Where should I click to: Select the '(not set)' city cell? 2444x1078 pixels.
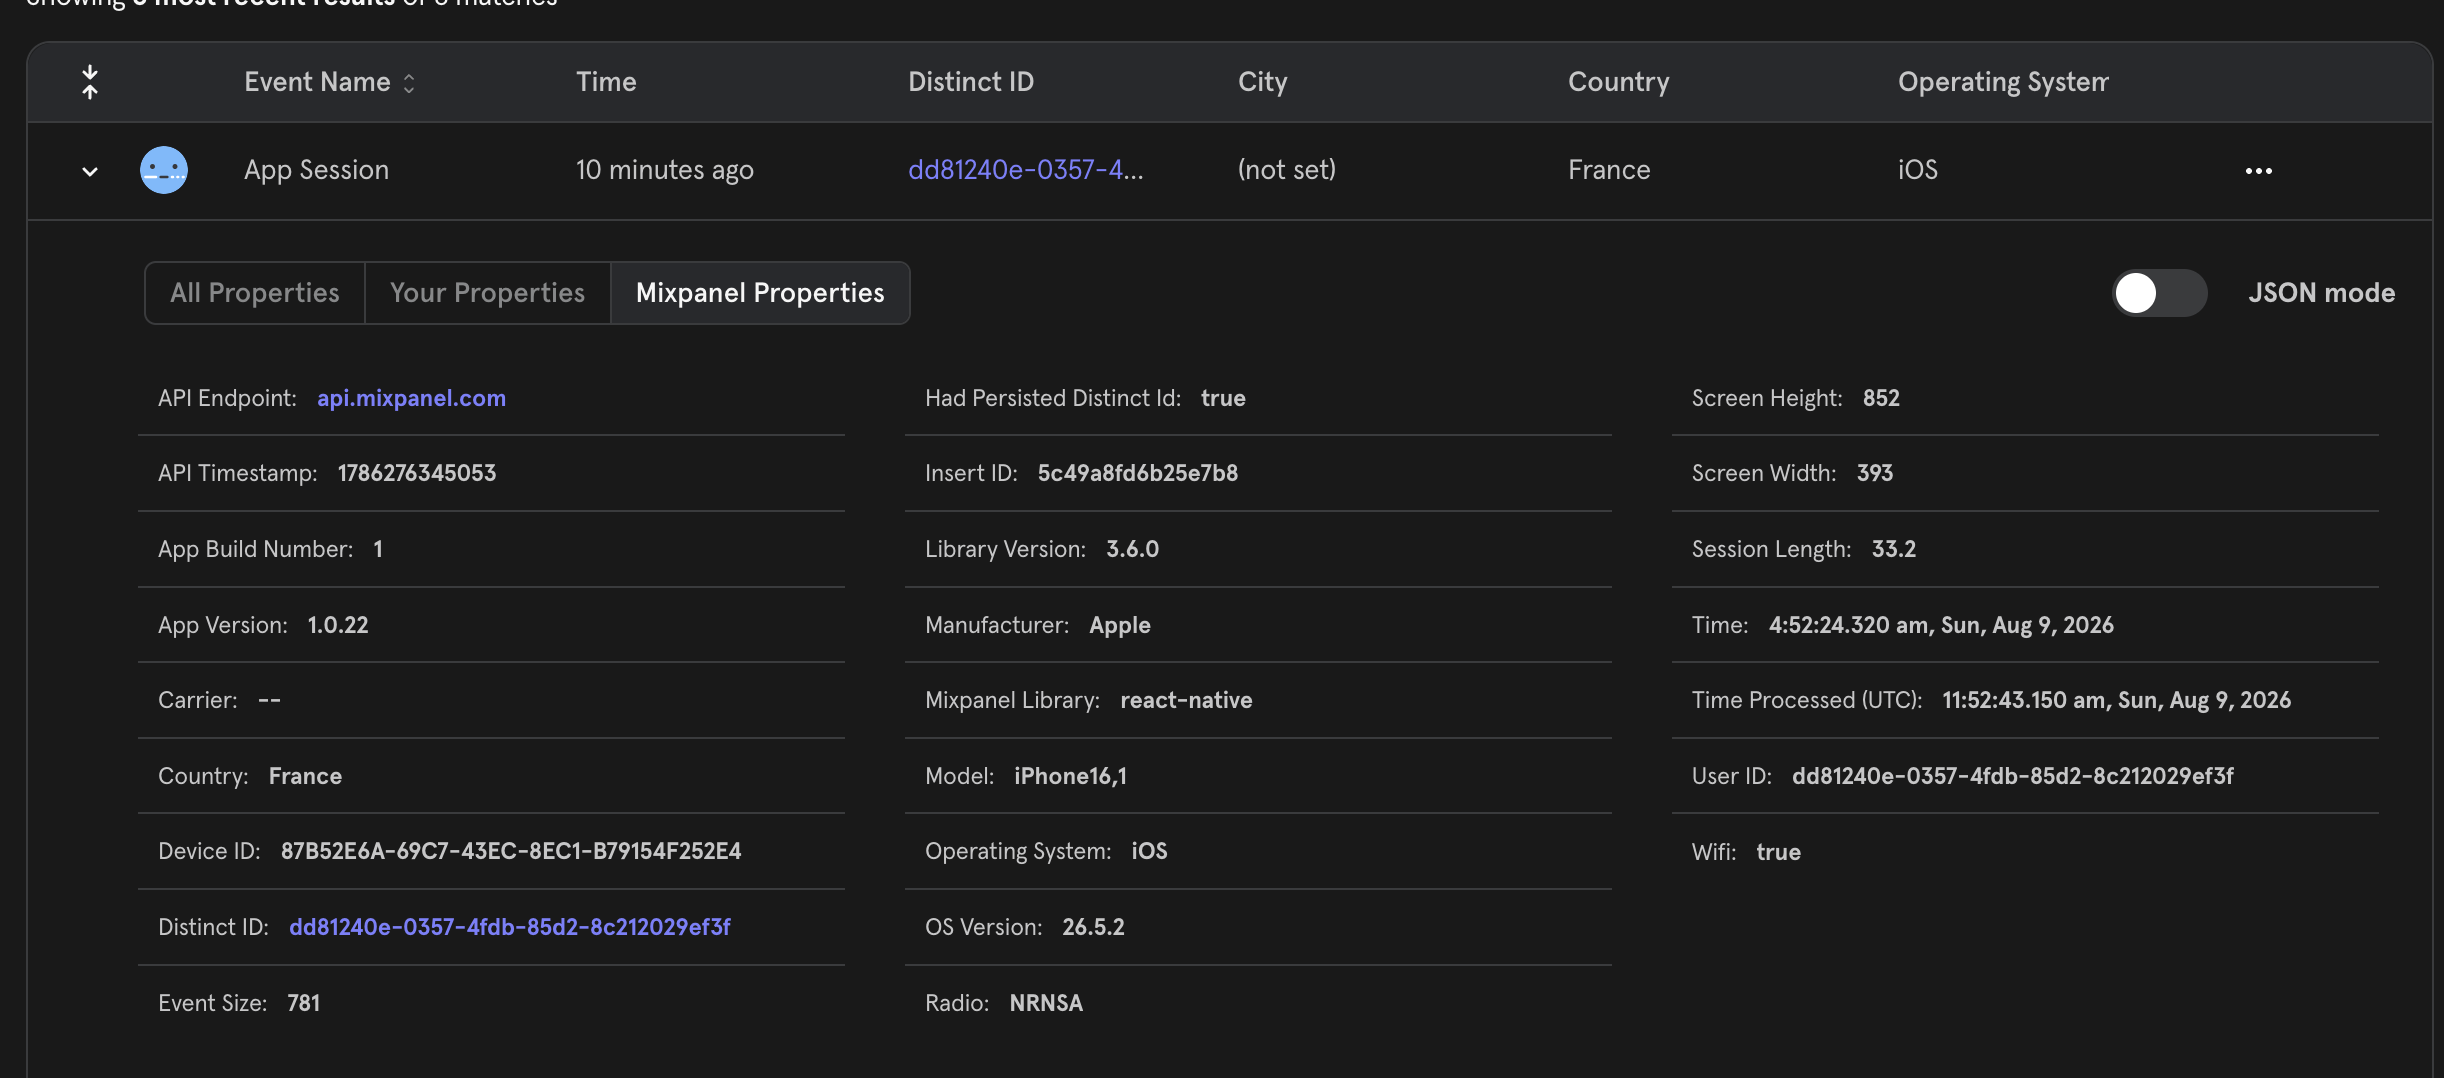pyautogui.click(x=1287, y=170)
